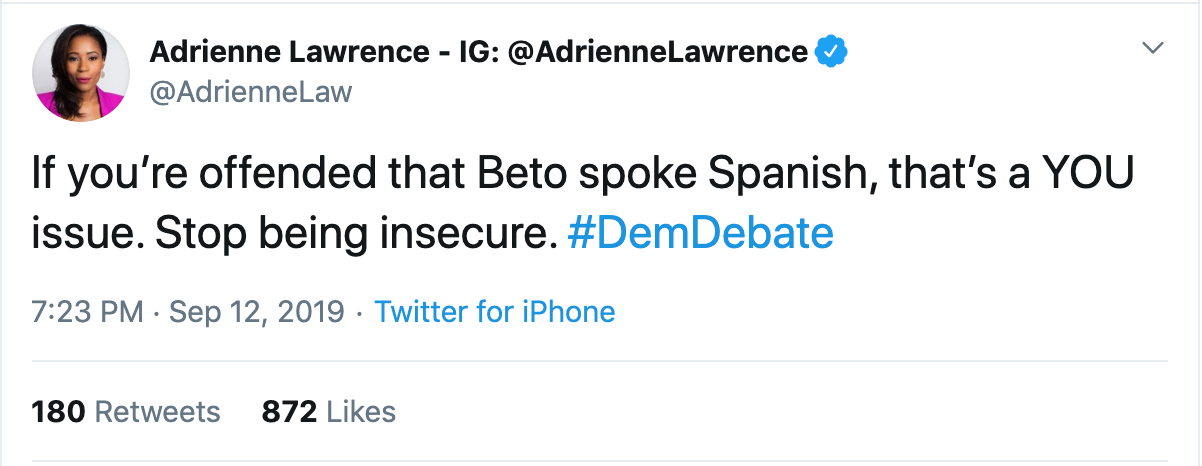
Task: Click the bold "872" like count
Action: tap(289, 411)
